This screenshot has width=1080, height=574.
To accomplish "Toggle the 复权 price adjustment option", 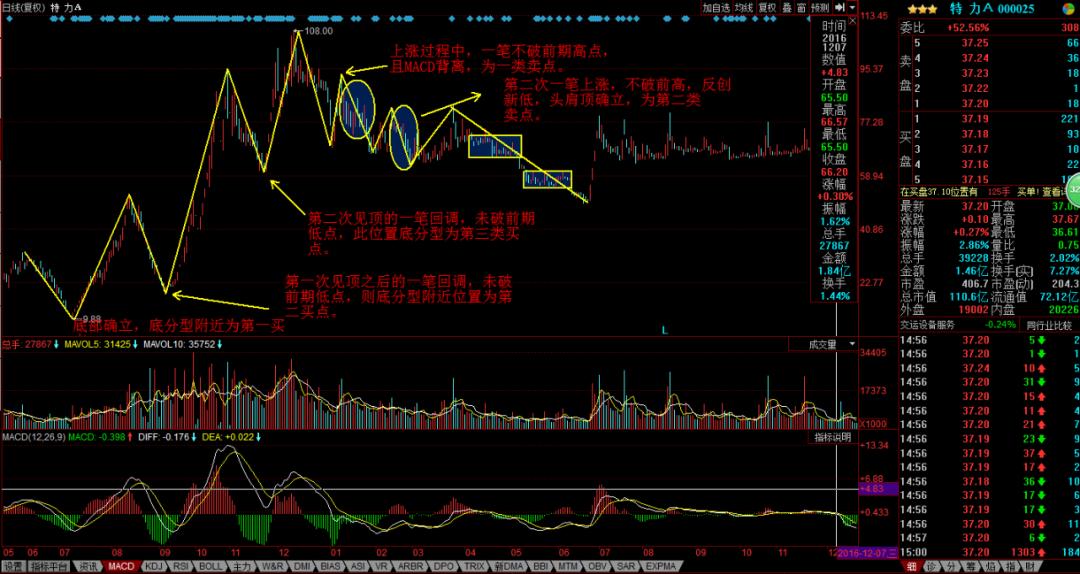I will (767, 8).
